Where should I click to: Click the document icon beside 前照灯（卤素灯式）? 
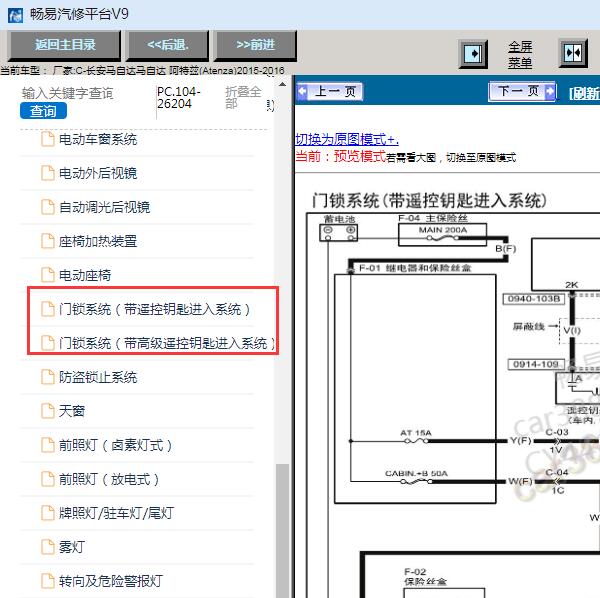coord(48,445)
